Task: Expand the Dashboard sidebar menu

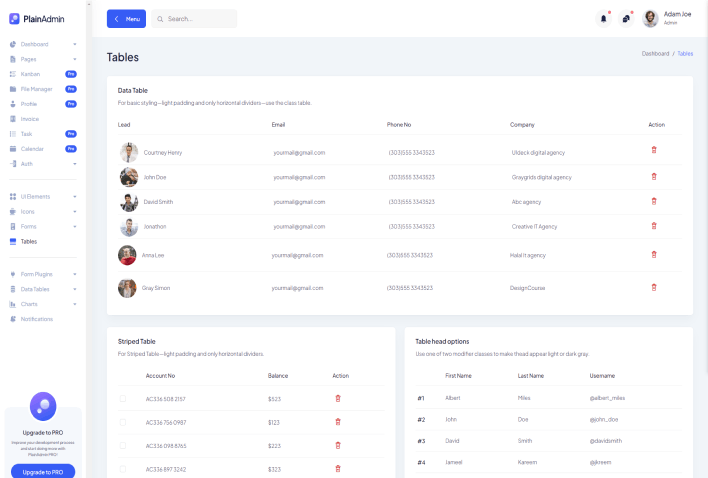Action: pos(42,44)
